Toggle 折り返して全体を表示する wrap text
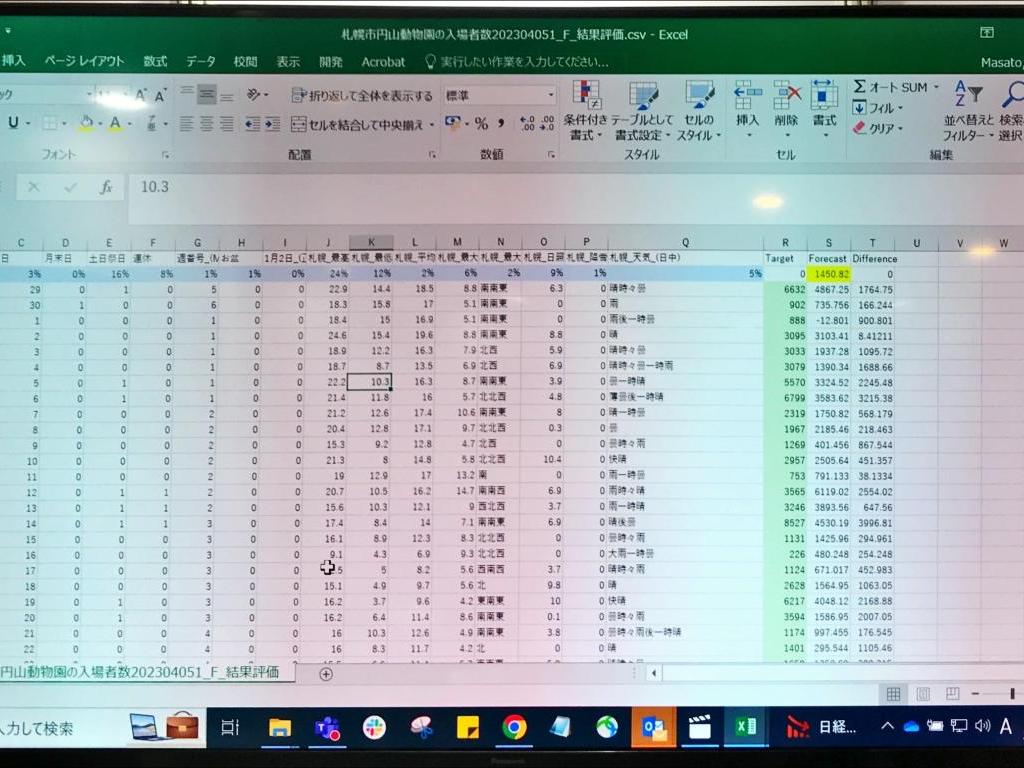The height and width of the screenshot is (768, 1024). coord(362,96)
